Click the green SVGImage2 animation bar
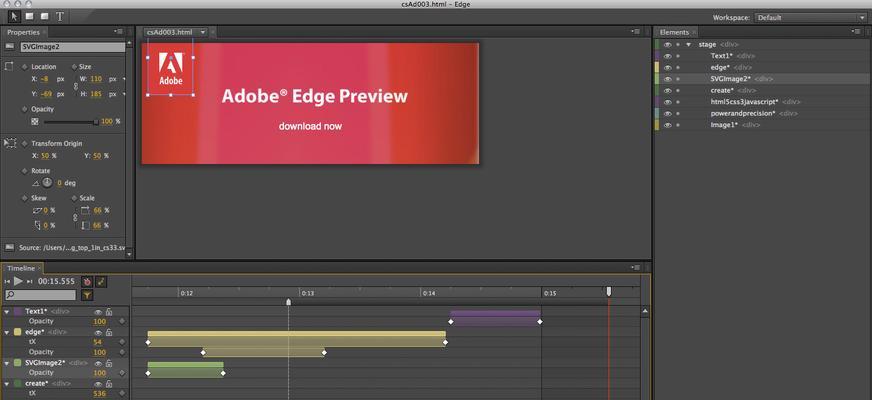 click(185, 366)
